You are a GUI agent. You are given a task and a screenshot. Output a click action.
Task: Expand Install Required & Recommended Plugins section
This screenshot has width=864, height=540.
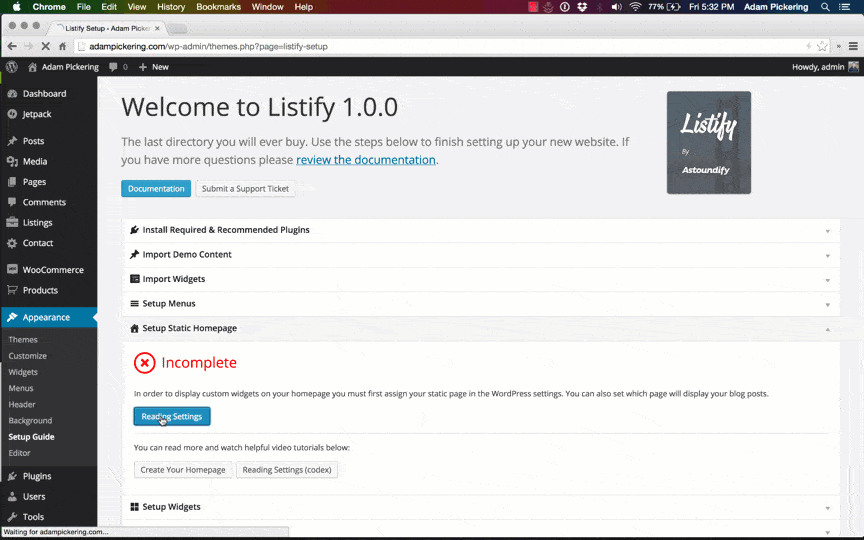[x=481, y=230]
